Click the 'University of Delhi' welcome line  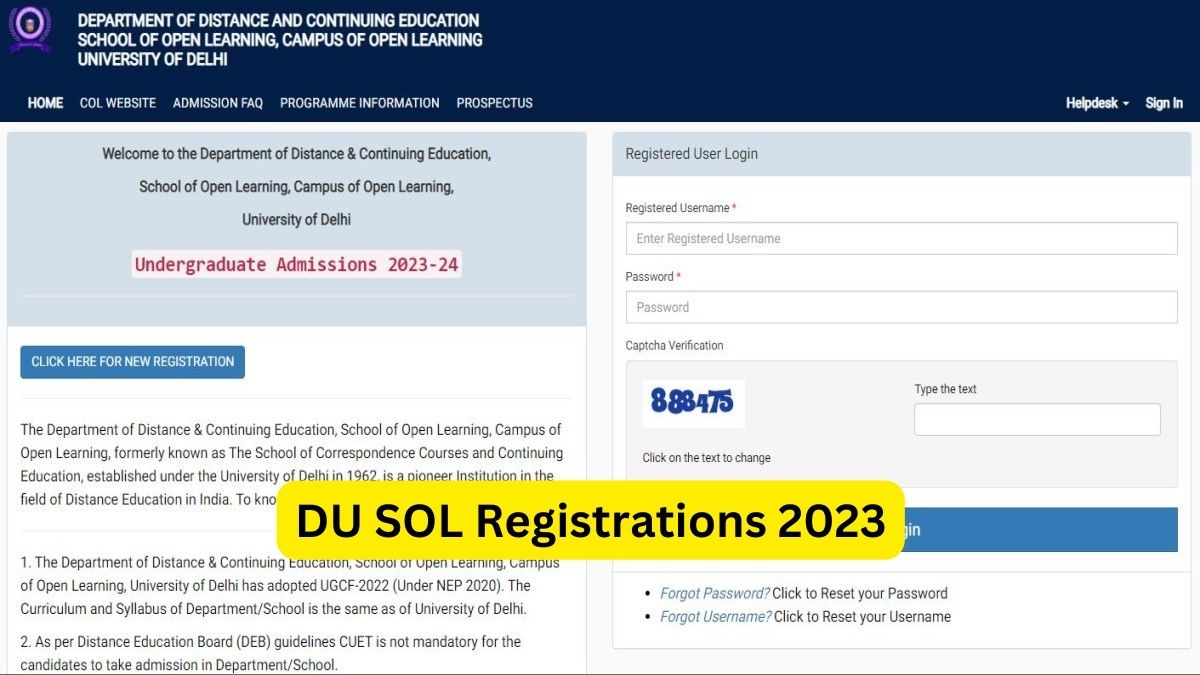(297, 220)
